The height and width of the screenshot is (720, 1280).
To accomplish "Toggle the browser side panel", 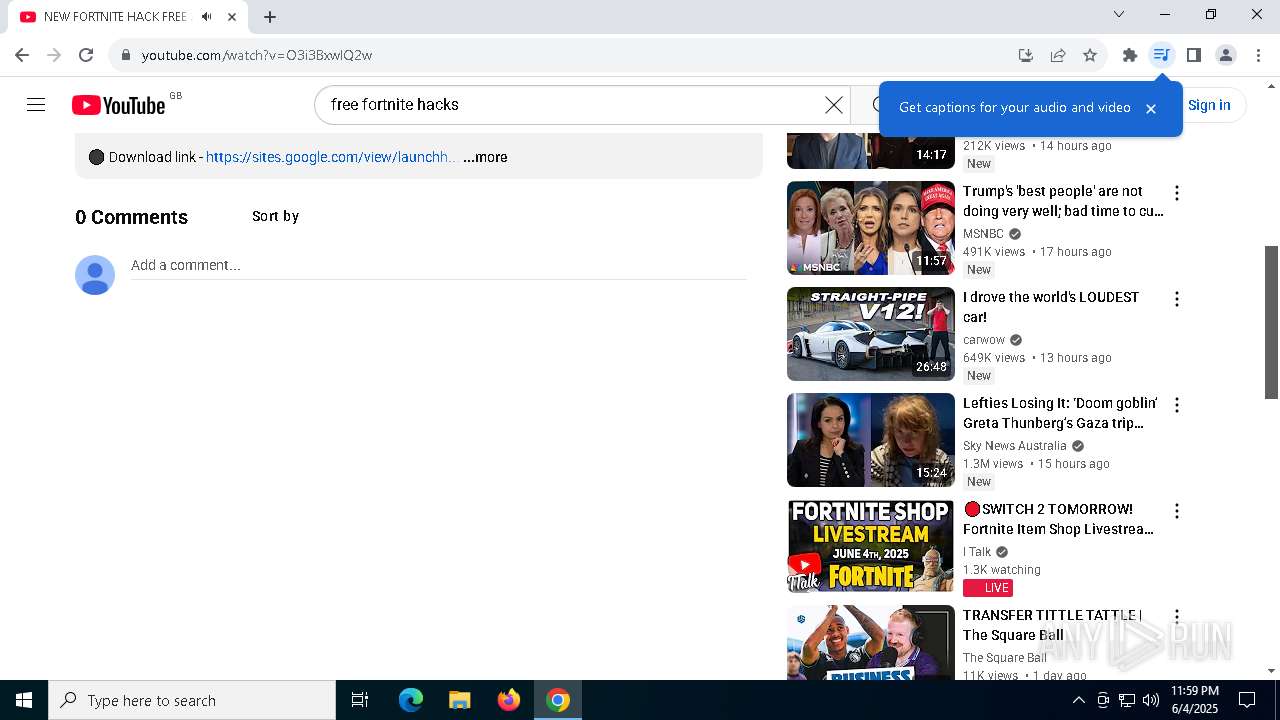I will point(1193,55).
